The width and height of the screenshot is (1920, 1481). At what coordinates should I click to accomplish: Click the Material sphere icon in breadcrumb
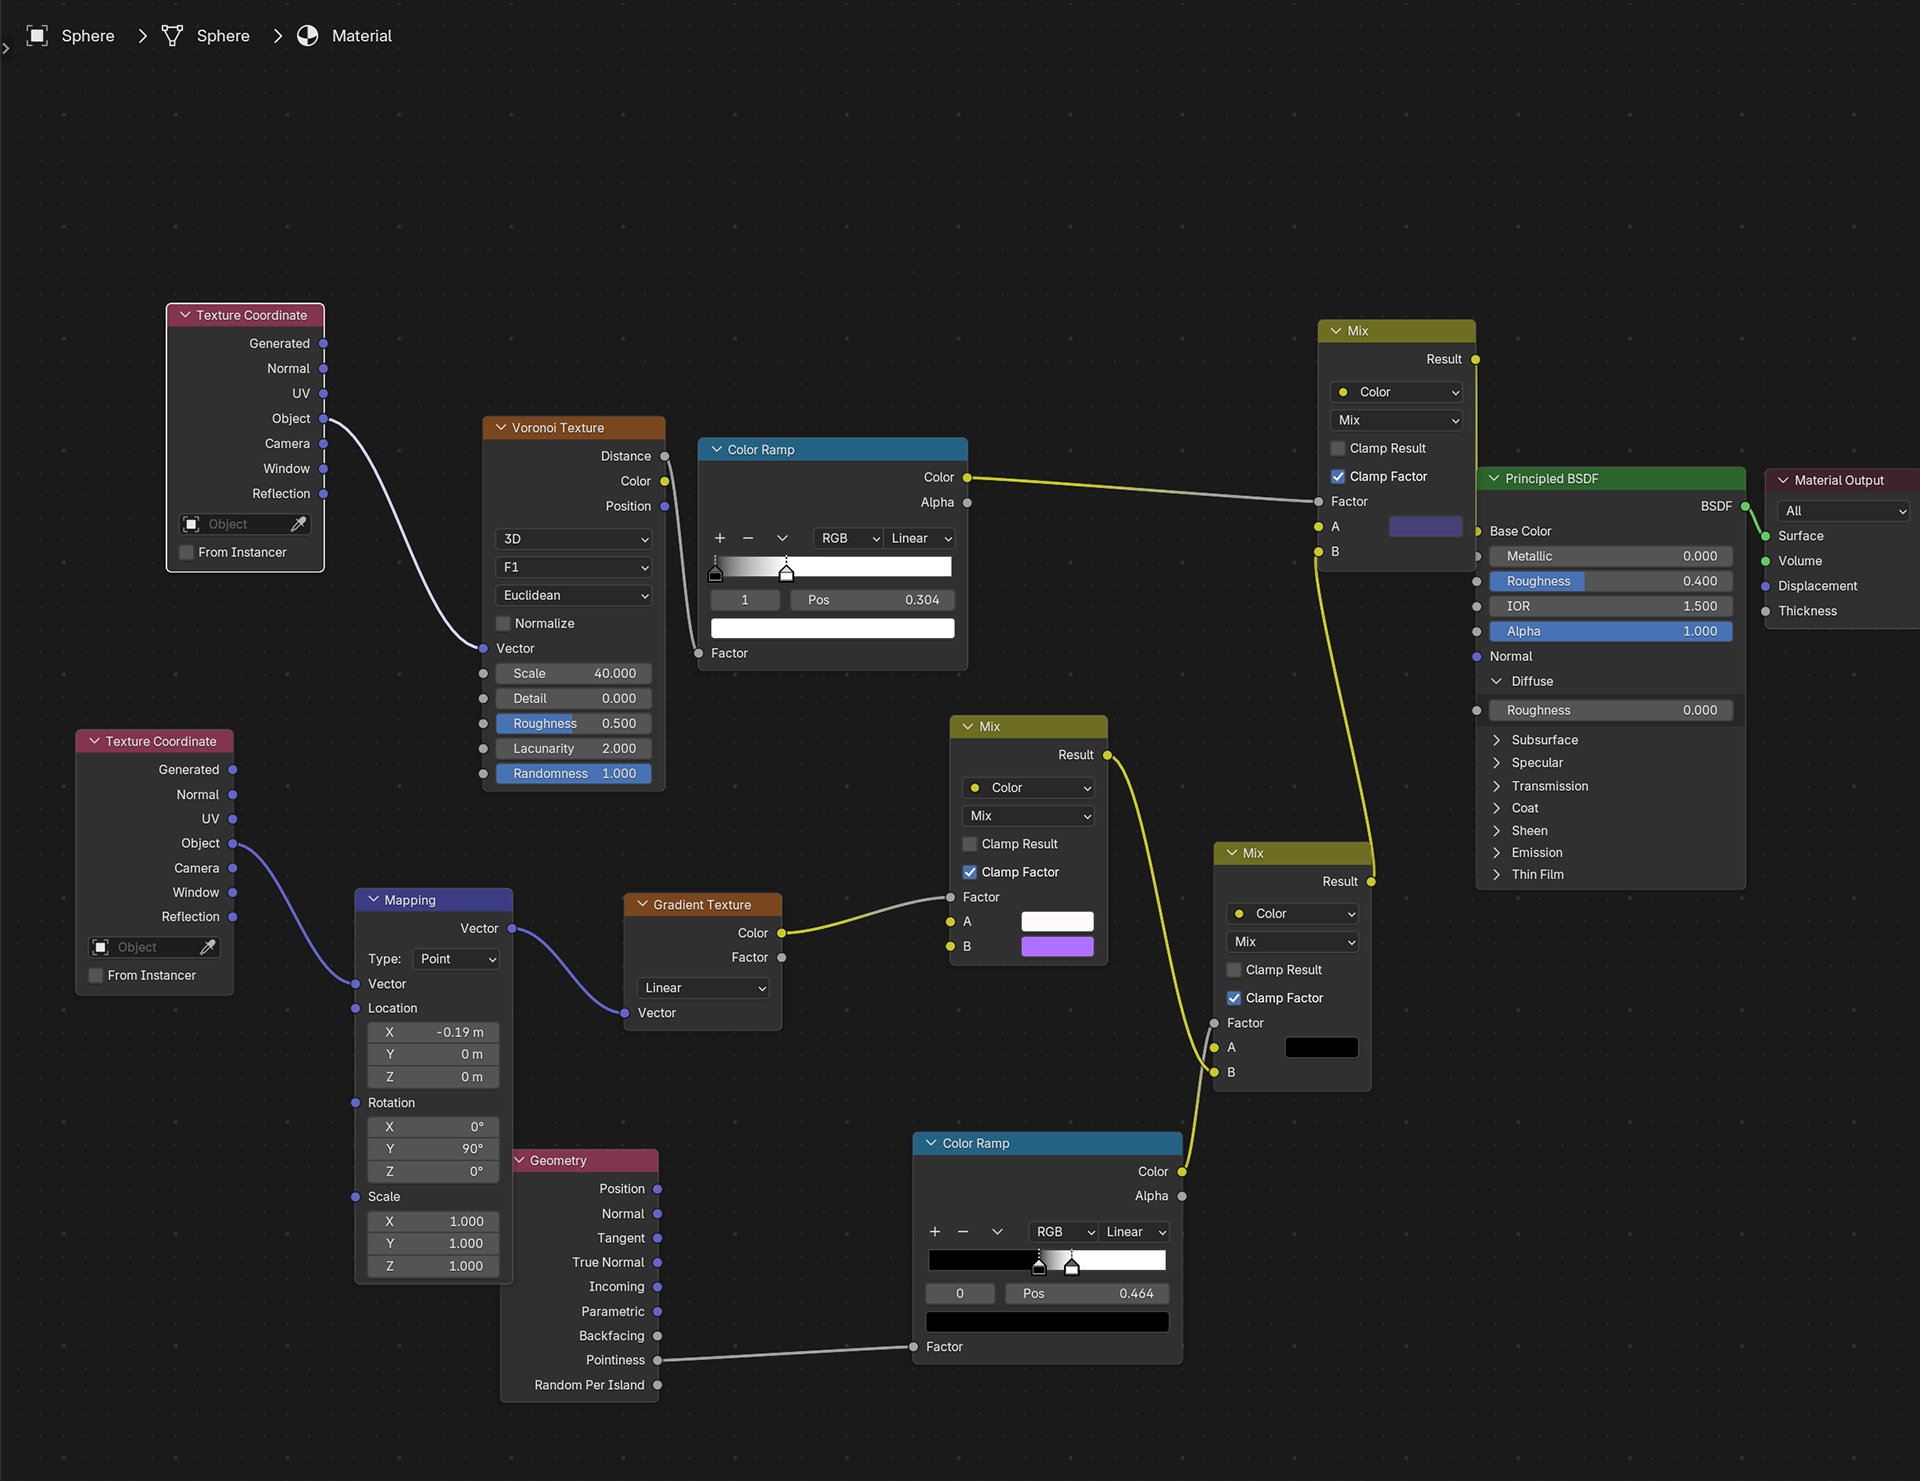(308, 36)
